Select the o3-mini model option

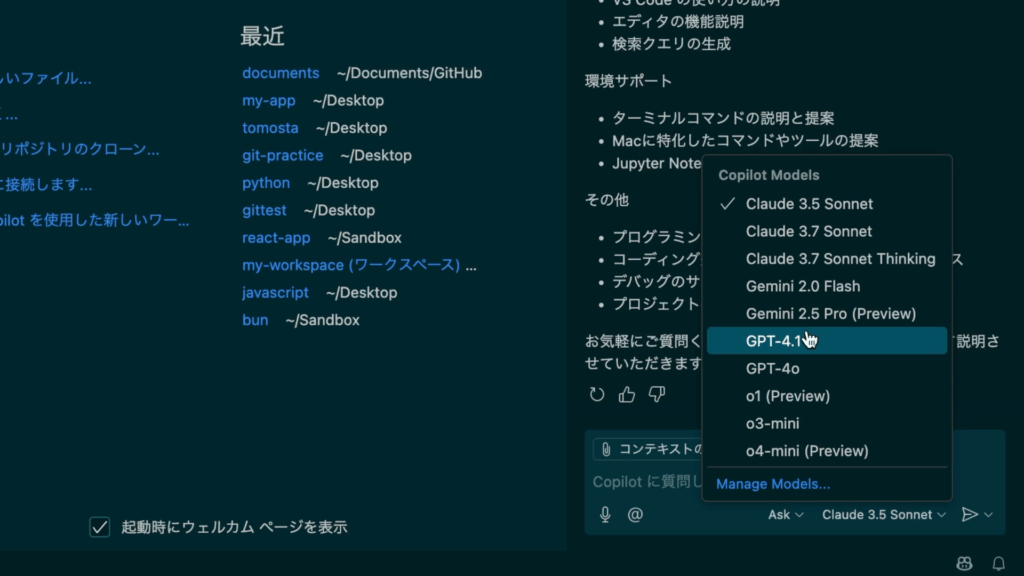pos(772,423)
